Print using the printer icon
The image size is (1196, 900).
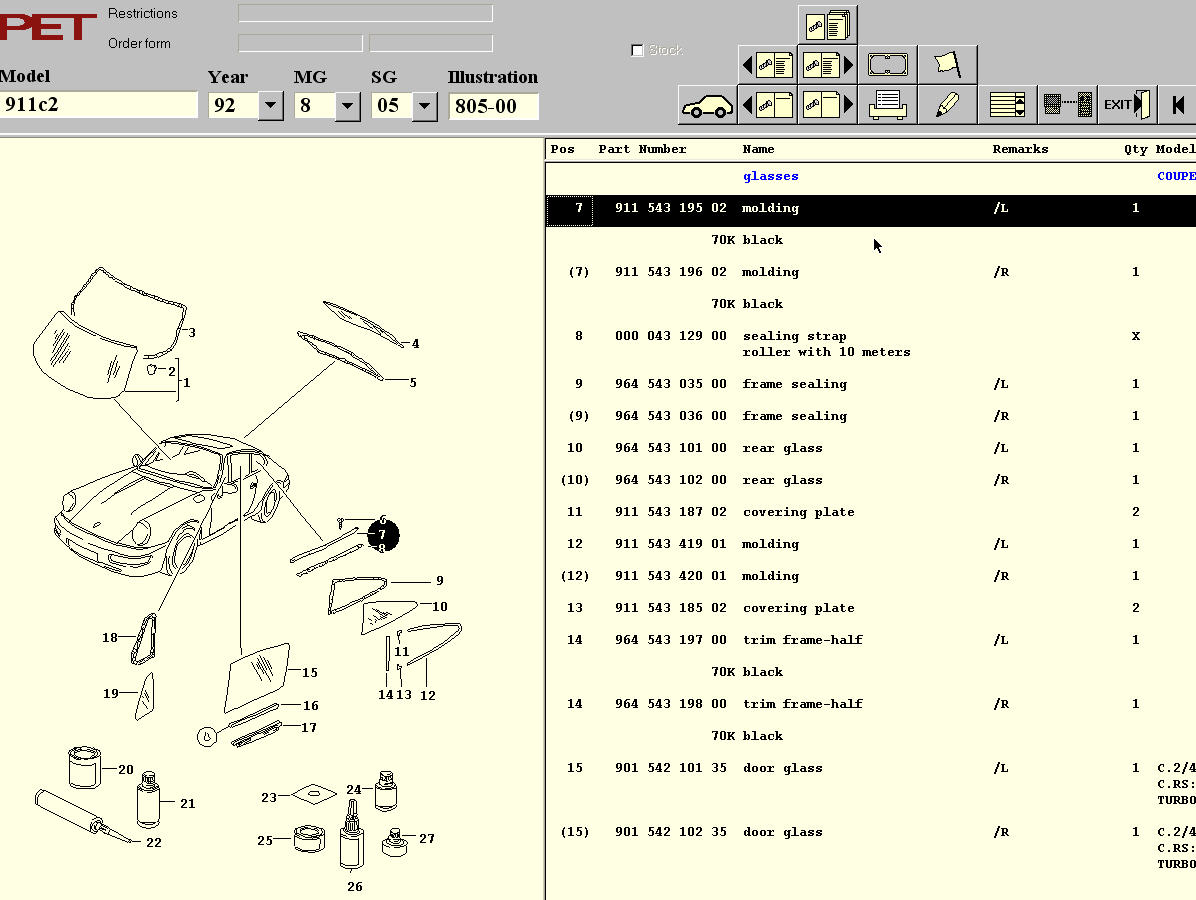tap(888, 104)
